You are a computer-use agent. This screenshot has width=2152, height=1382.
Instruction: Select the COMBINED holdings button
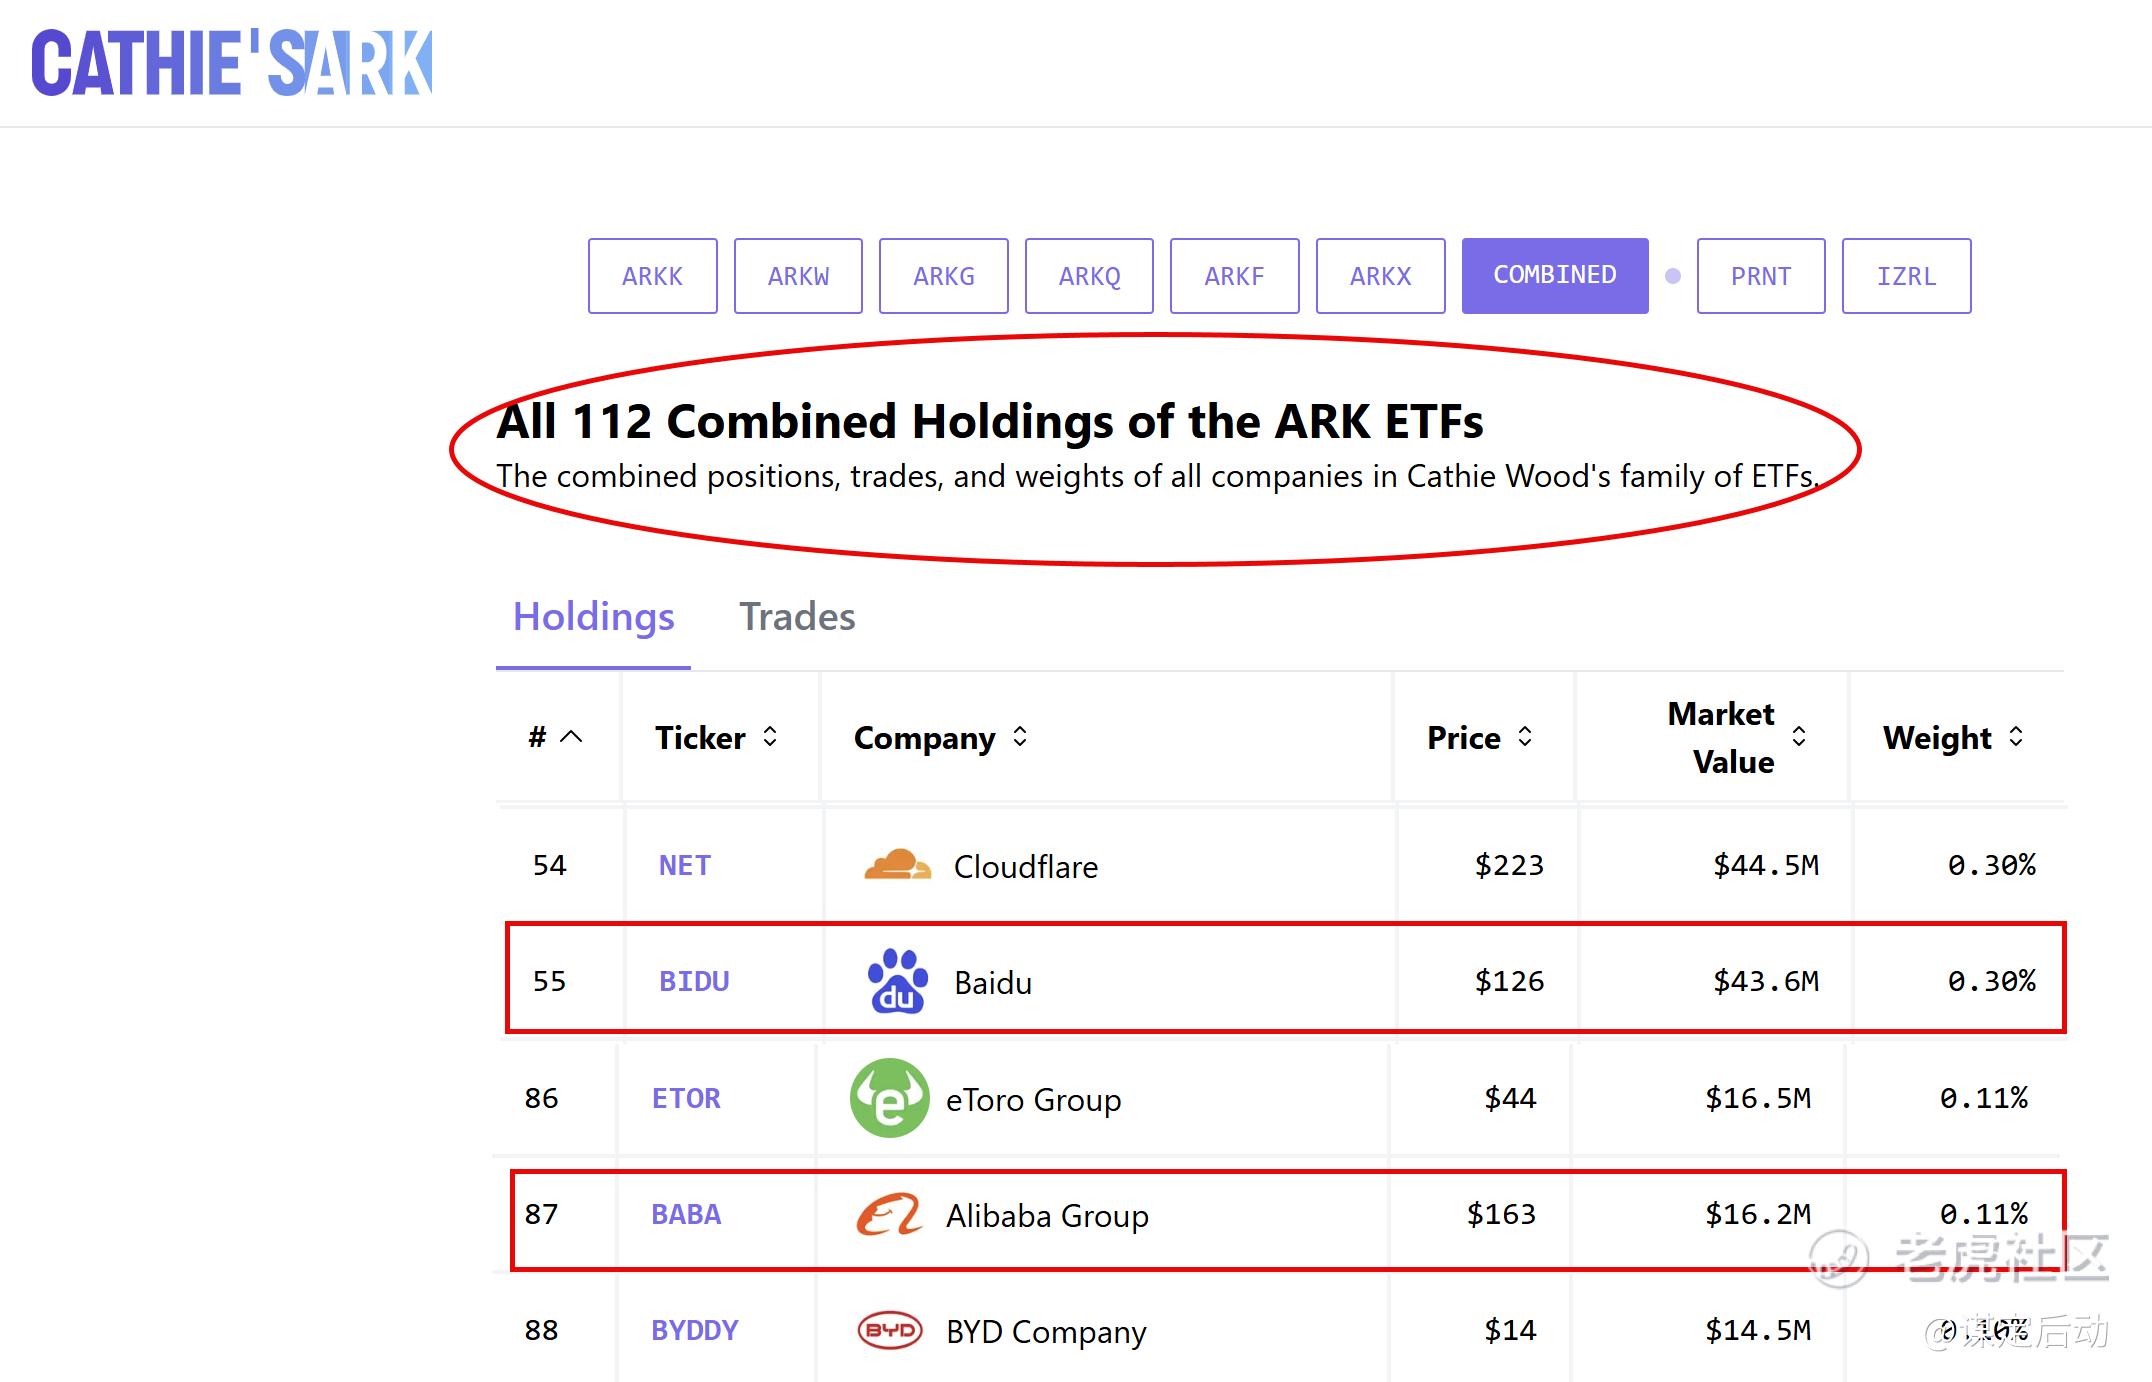point(1554,276)
